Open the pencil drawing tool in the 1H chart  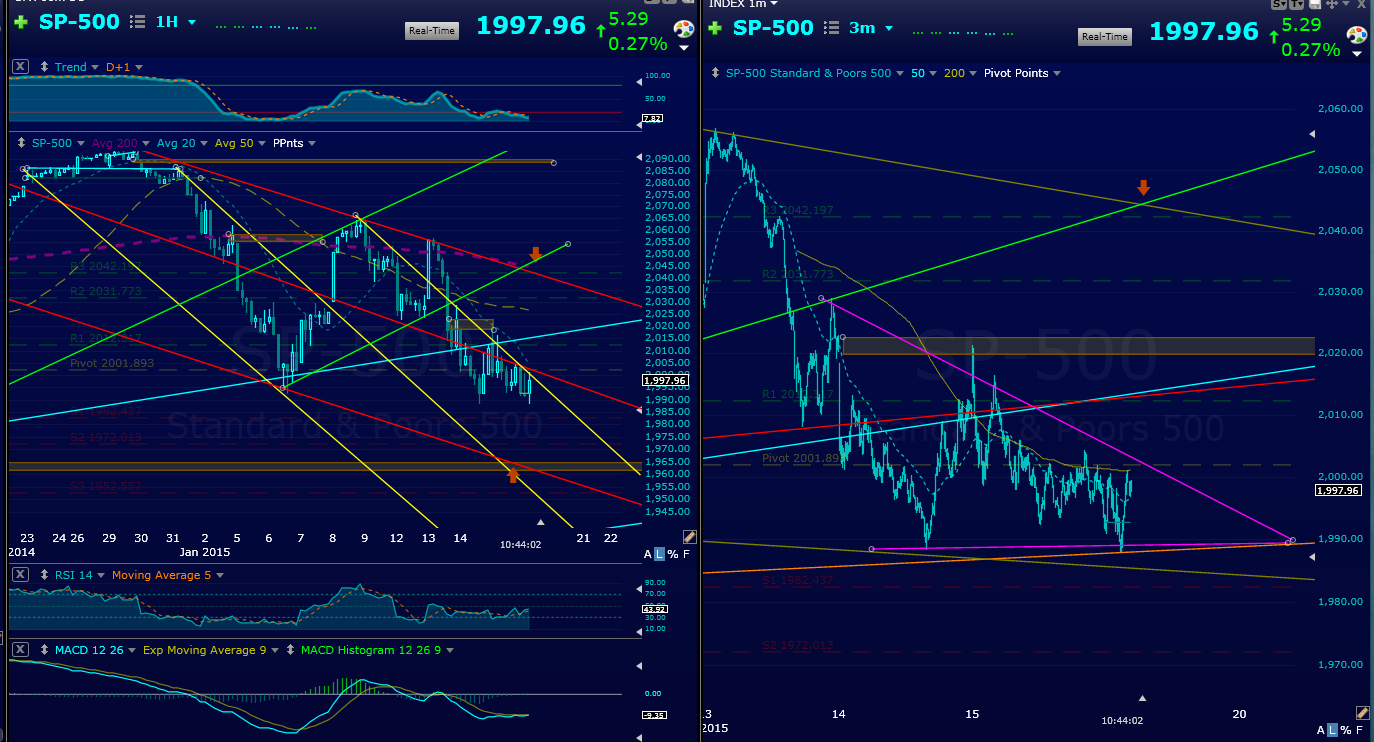pyautogui.click(x=688, y=537)
